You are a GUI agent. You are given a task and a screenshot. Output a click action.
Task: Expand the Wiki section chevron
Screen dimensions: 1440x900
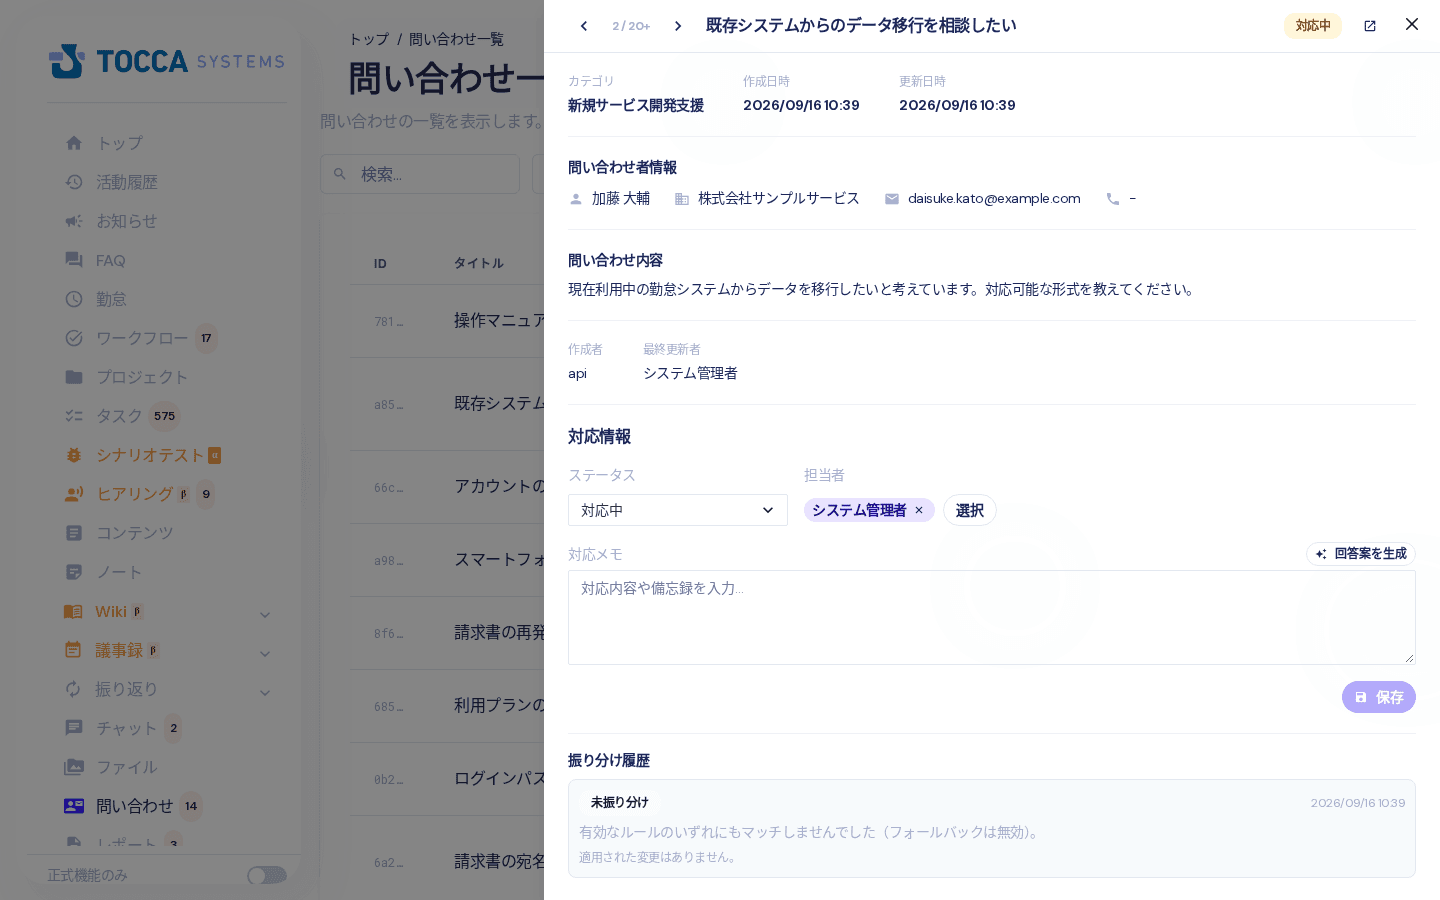pos(265,614)
